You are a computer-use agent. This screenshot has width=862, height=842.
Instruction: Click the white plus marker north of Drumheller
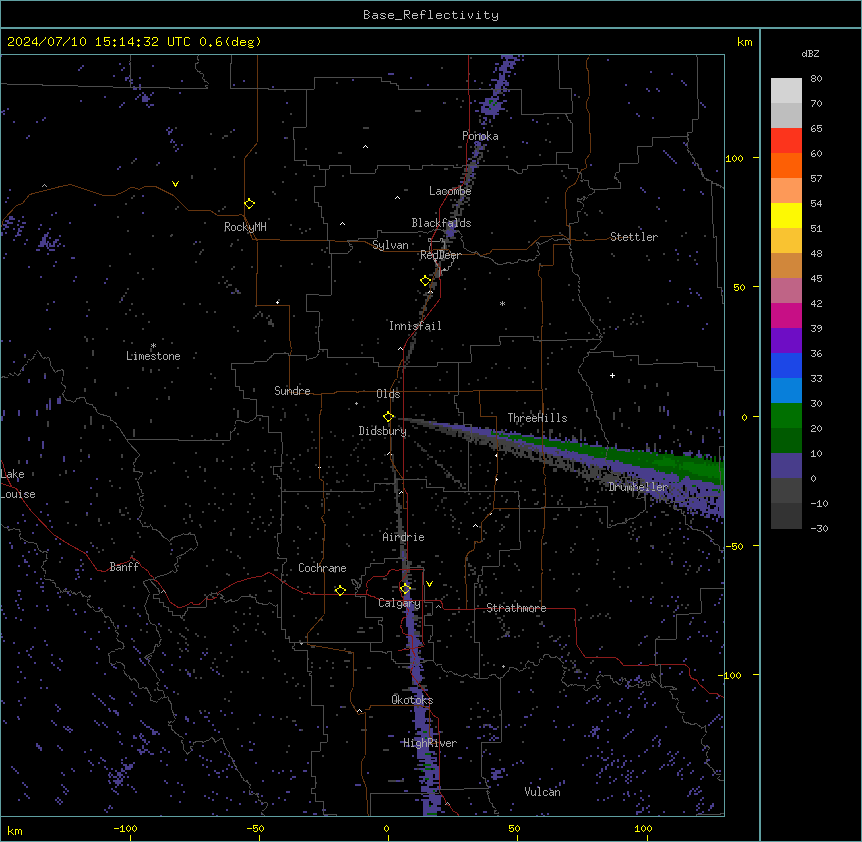(612, 375)
